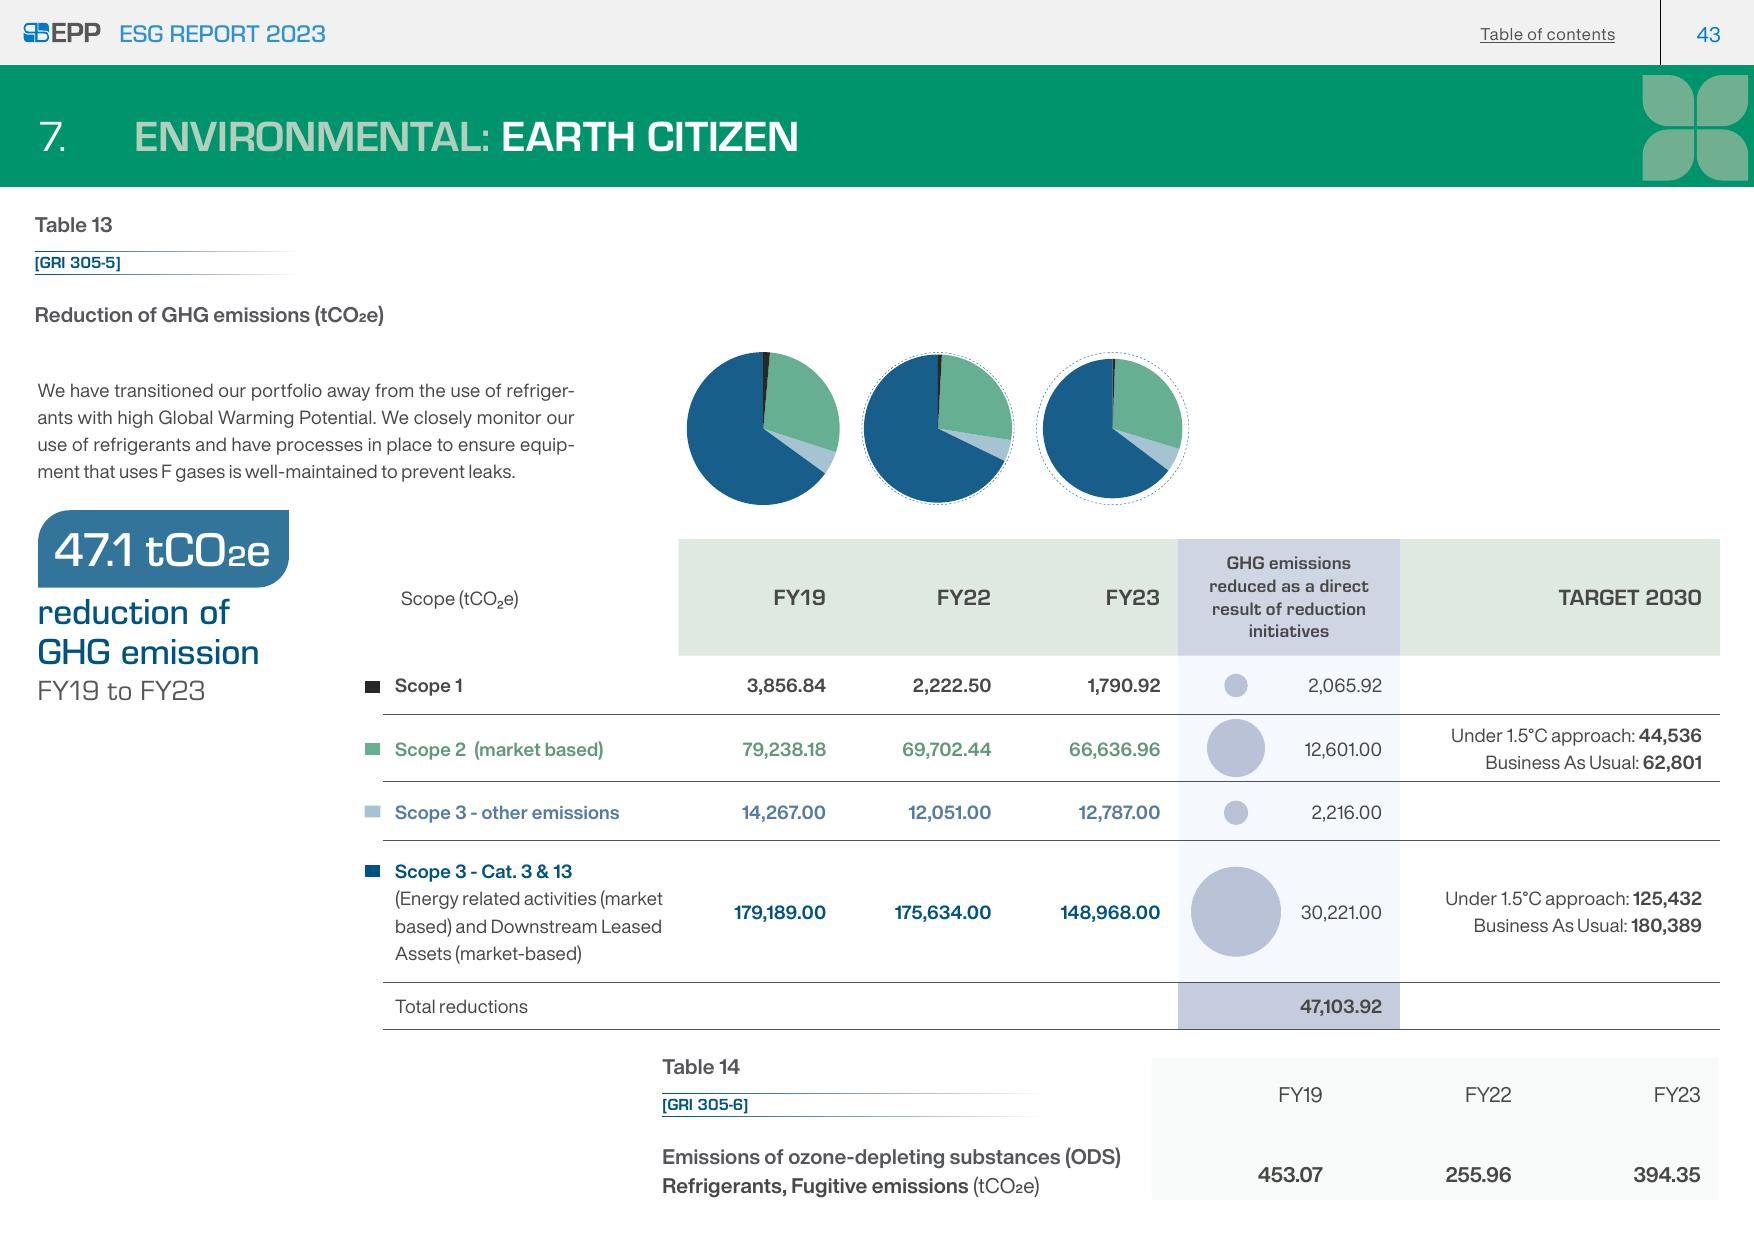
Task: Click the total value 47,103.92
Action: click(1340, 1007)
